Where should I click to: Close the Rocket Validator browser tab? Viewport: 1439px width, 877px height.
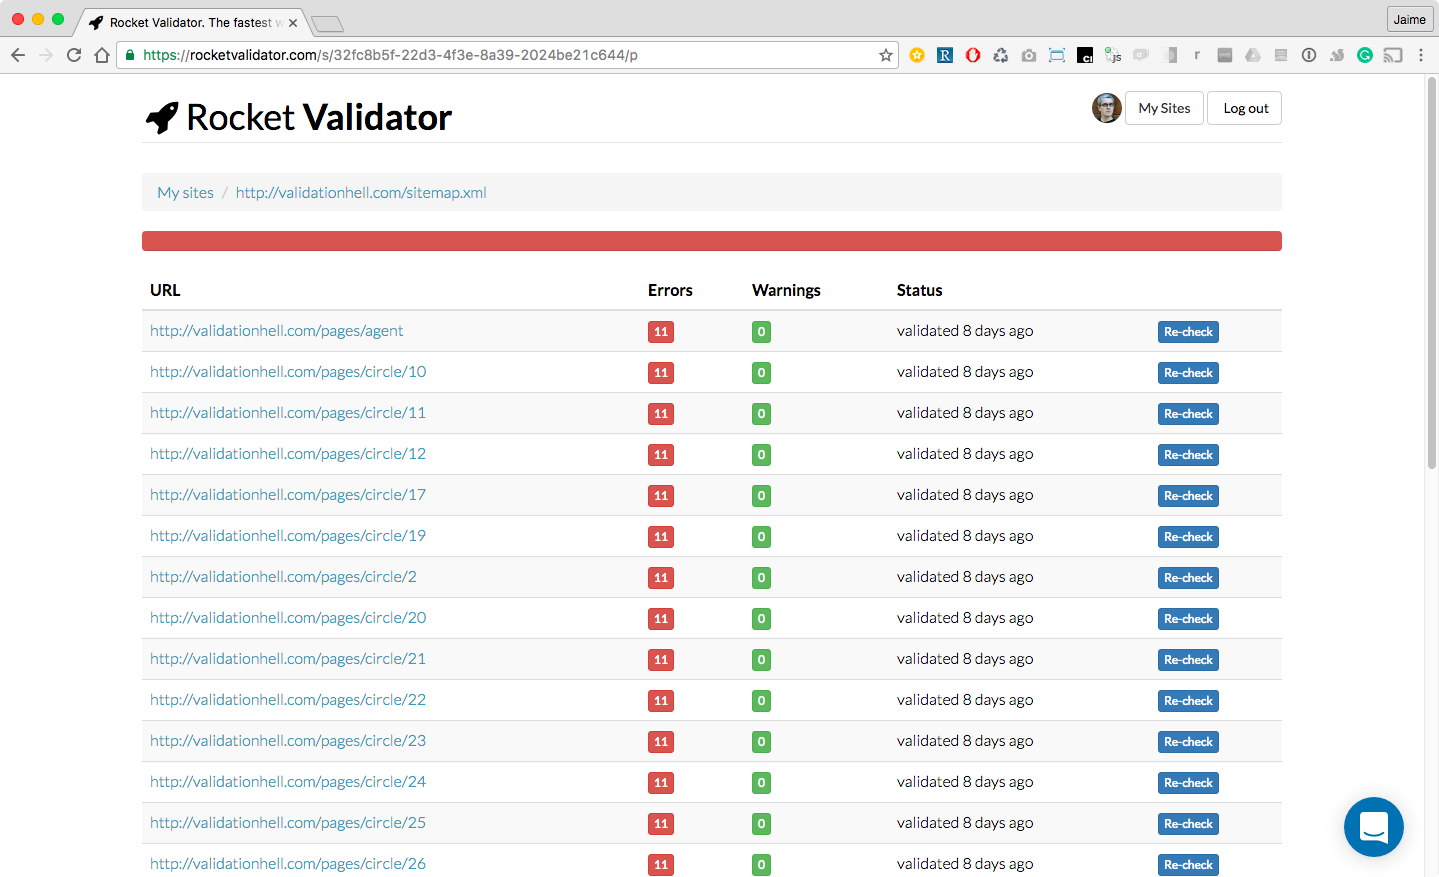[x=293, y=22]
